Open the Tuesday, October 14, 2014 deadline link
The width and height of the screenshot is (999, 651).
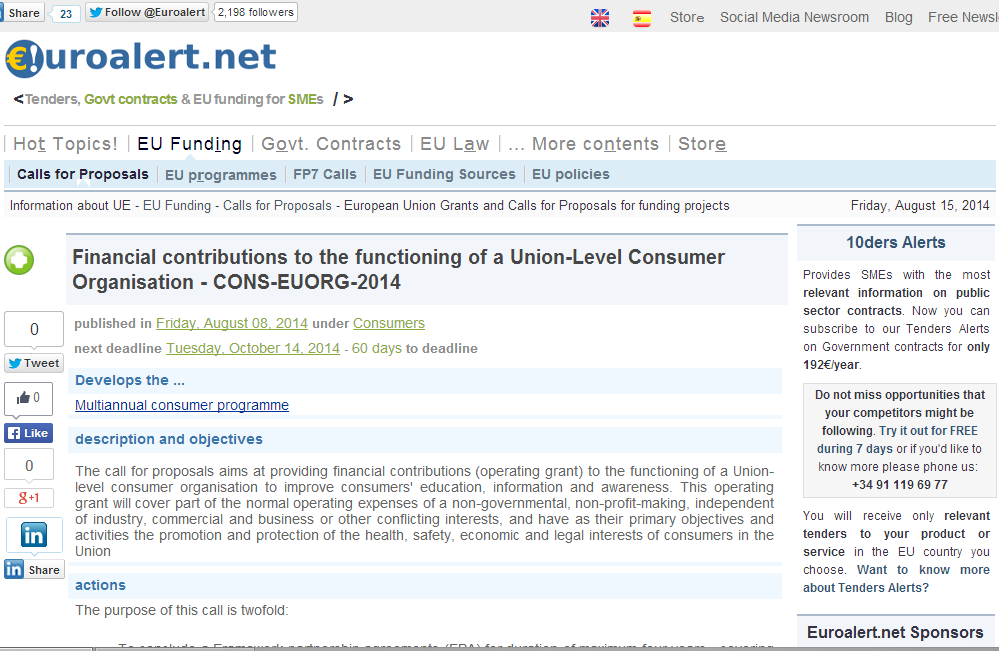click(x=253, y=348)
